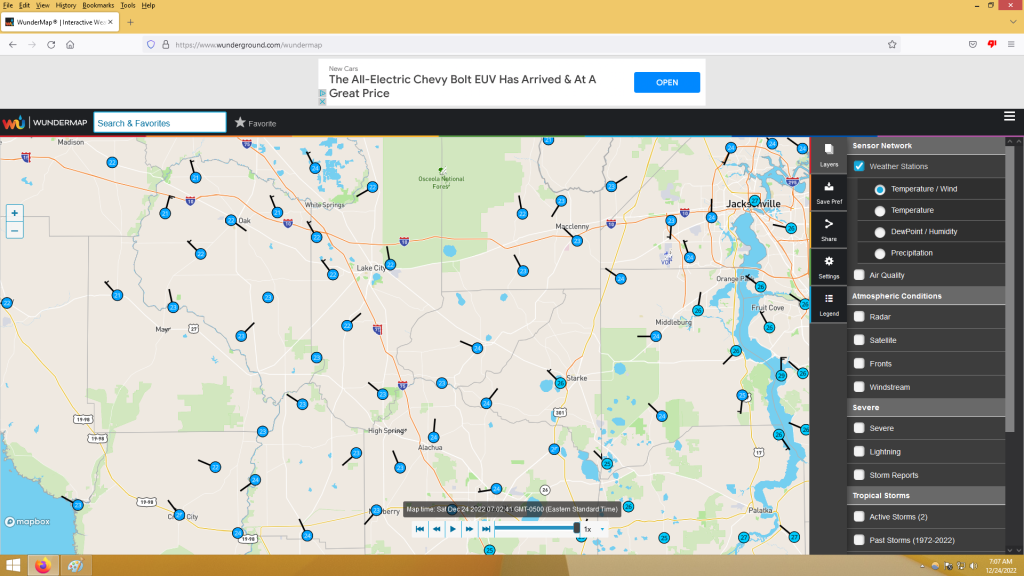Click the taskbar clock

(1000, 566)
